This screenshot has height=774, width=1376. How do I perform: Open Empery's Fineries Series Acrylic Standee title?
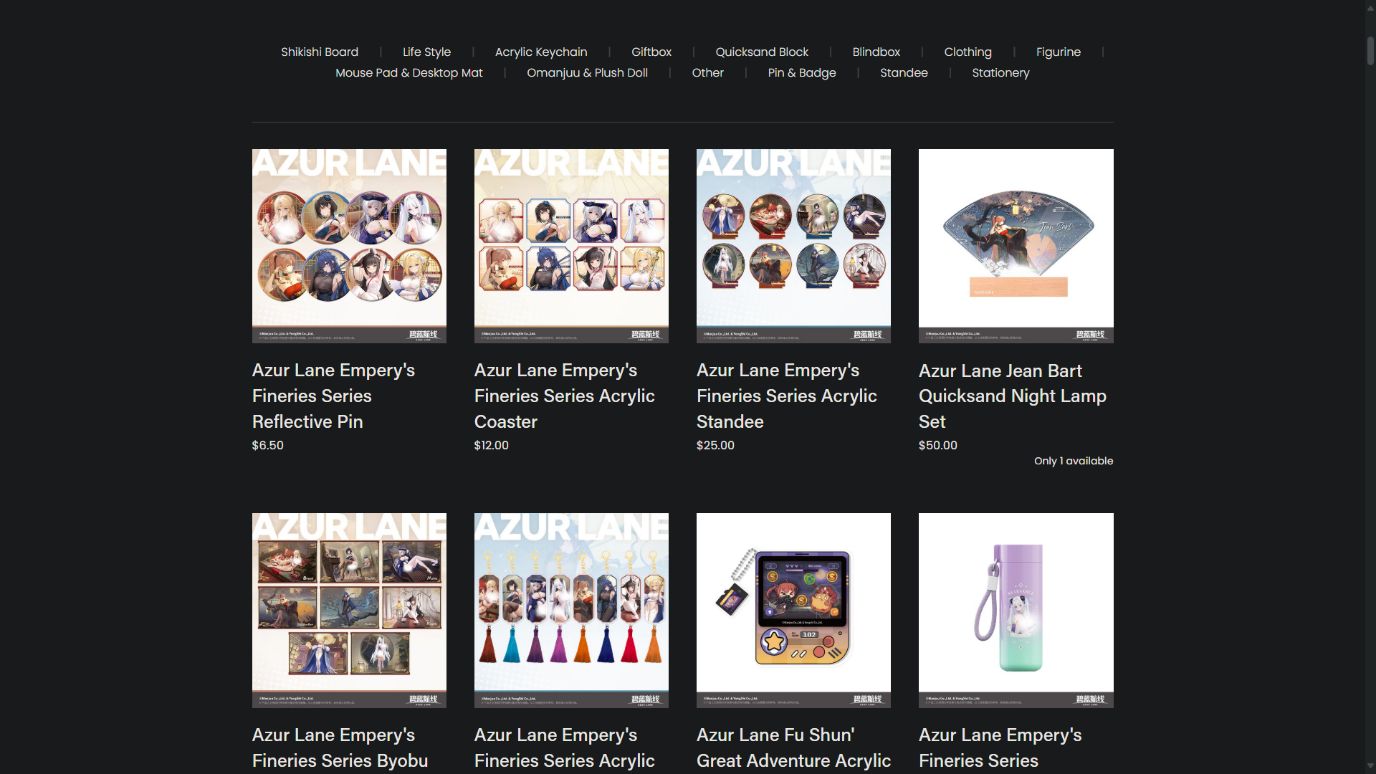pos(787,396)
